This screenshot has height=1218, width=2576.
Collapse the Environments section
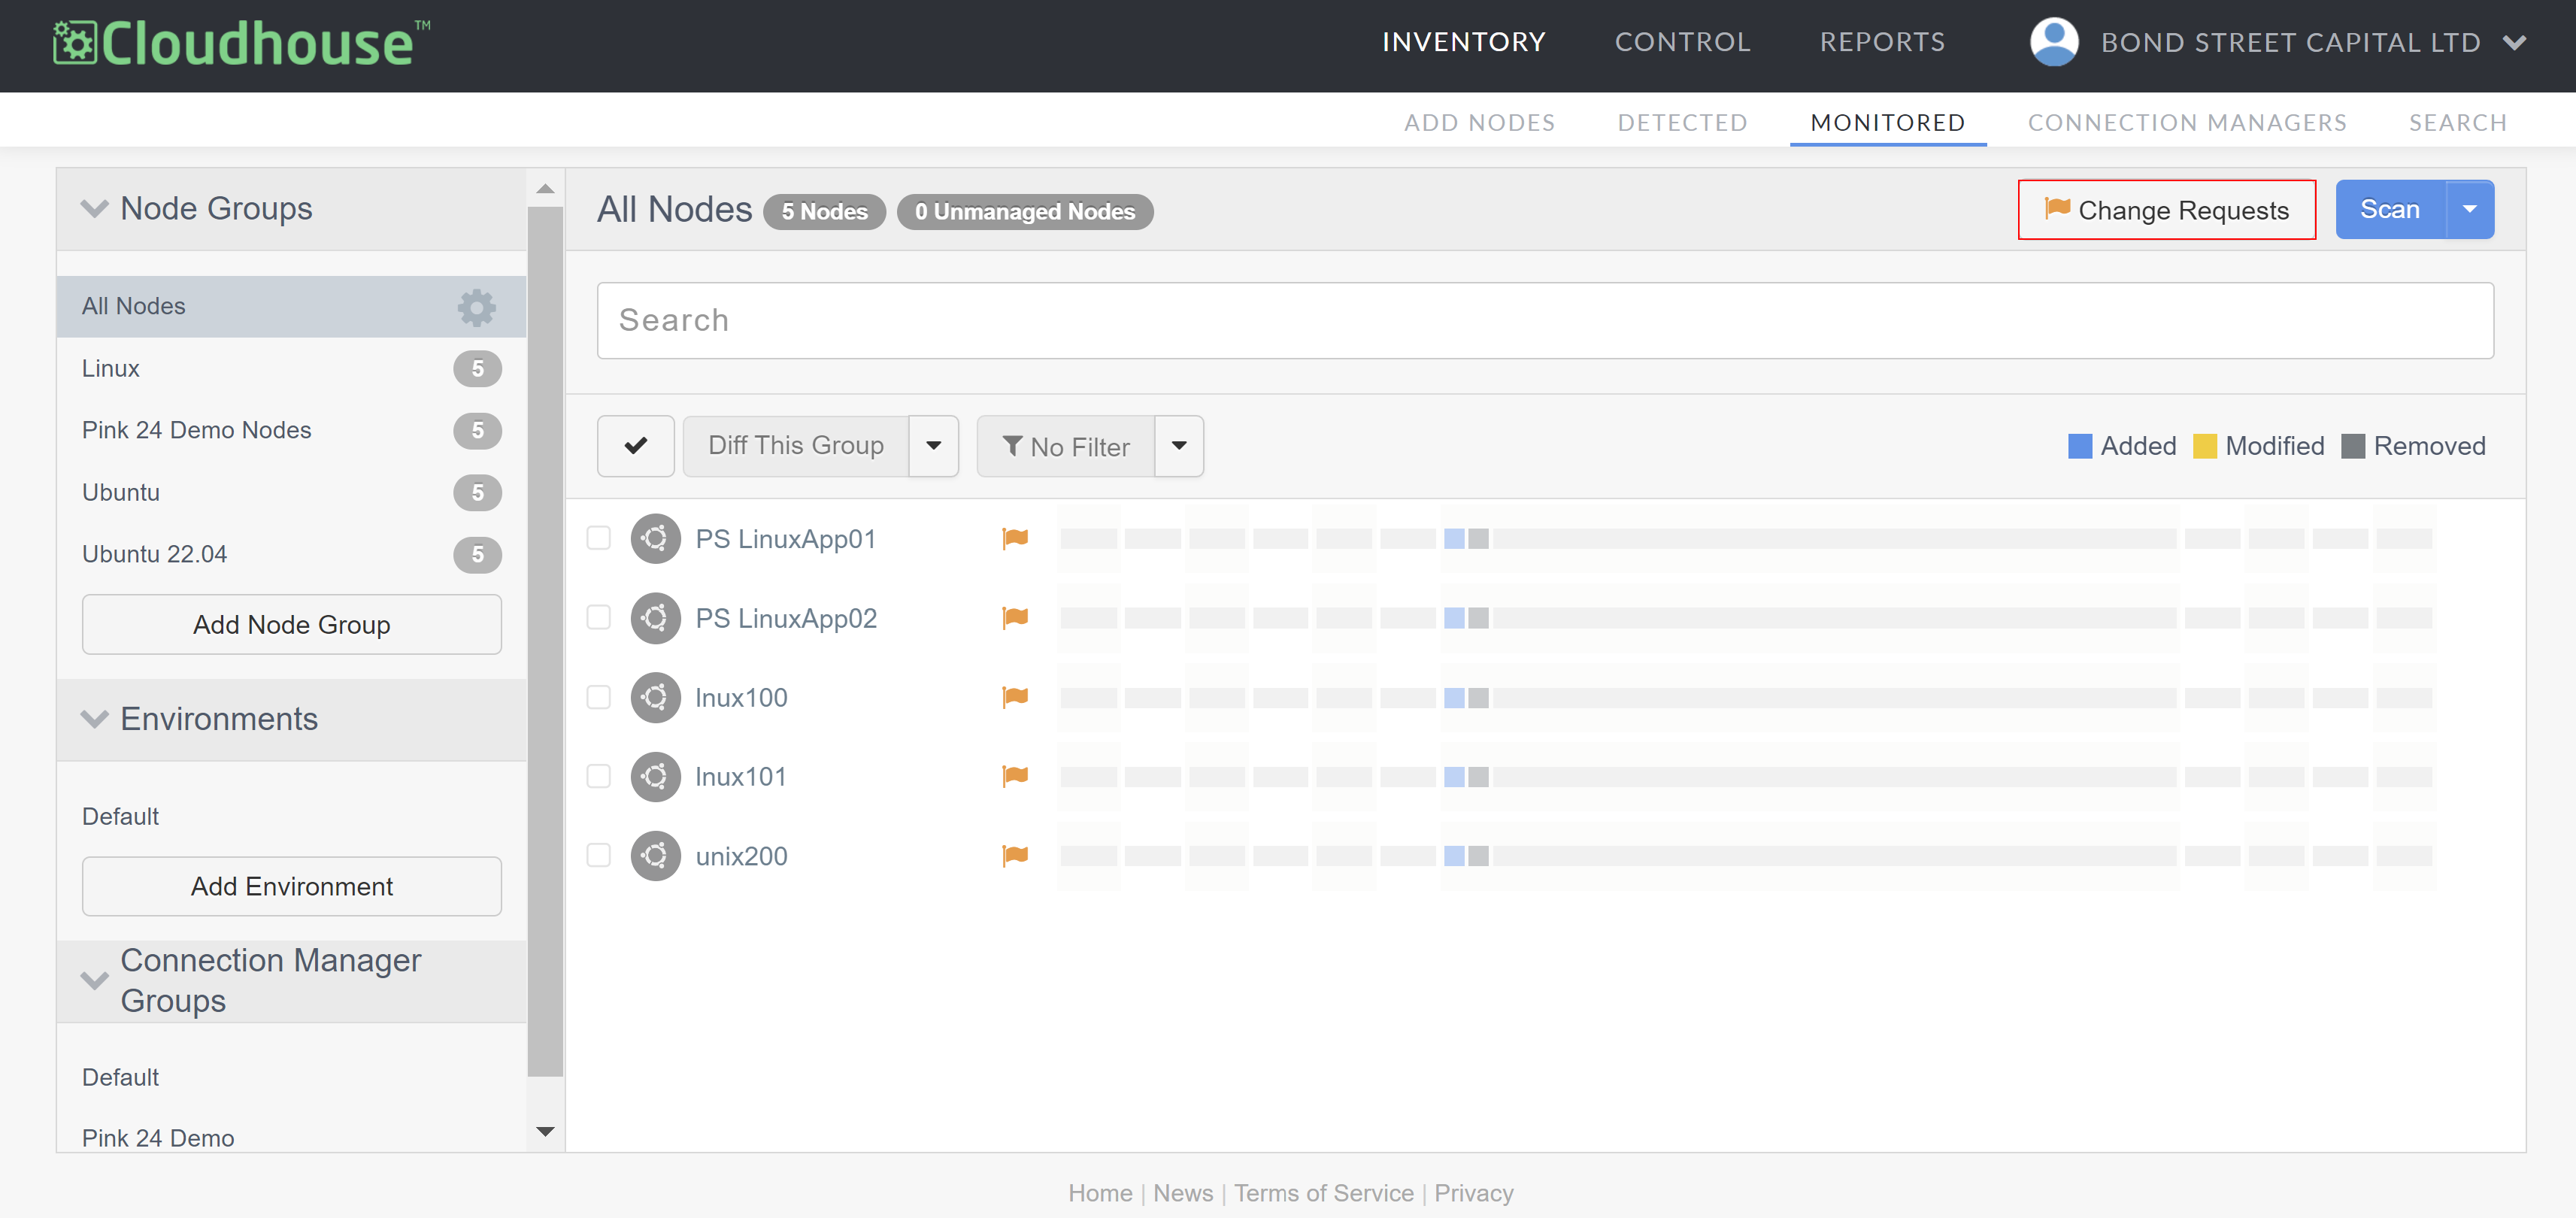[x=95, y=720]
